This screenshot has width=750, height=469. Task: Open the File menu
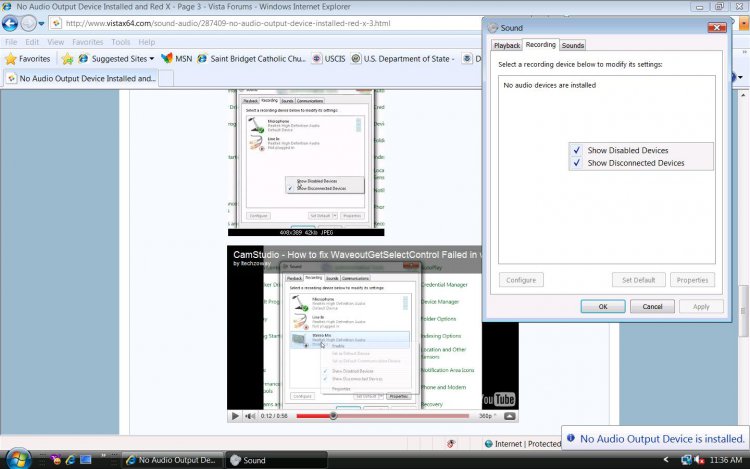(x=11, y=42)
